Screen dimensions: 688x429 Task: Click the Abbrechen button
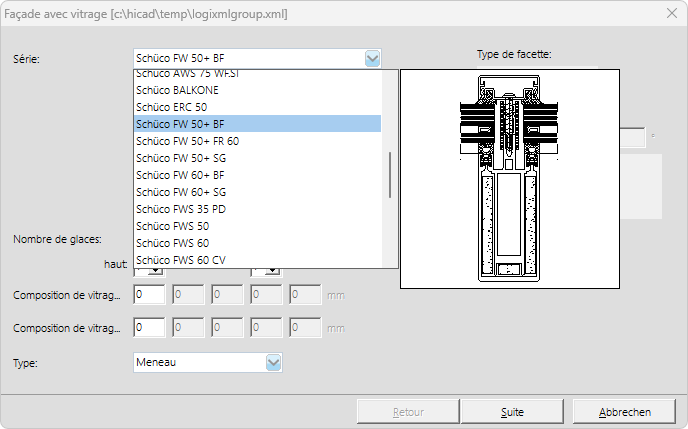tap(624, 412)
